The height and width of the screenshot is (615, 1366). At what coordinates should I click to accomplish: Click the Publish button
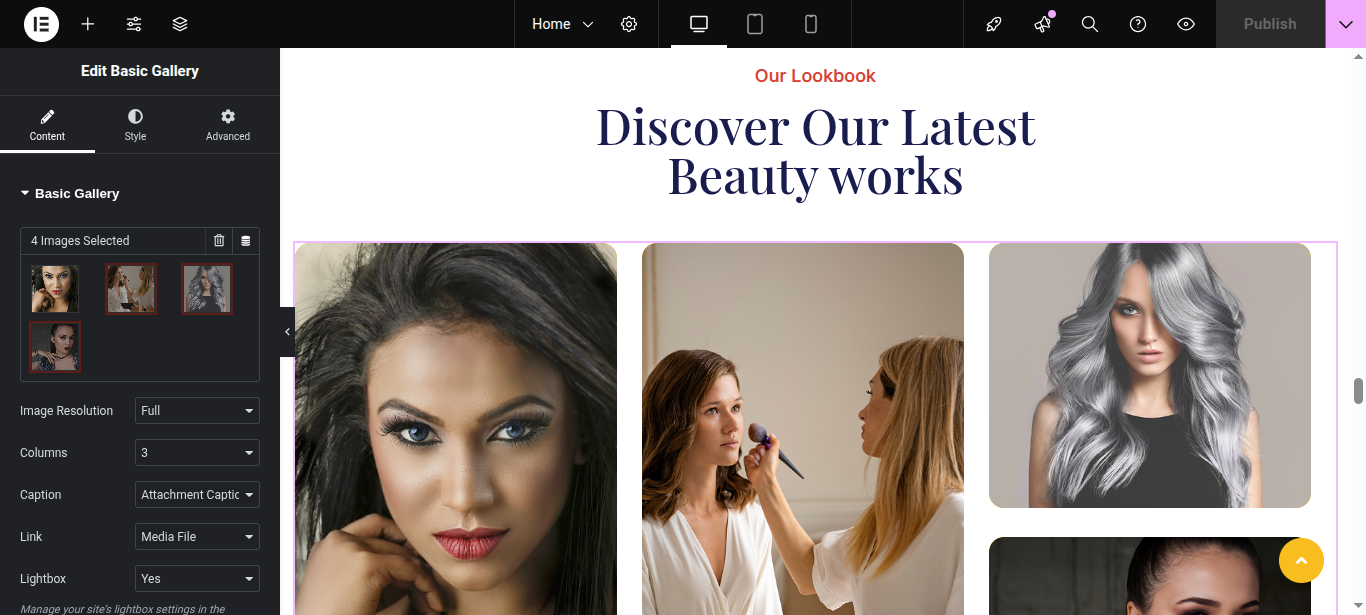[1270, 24]
